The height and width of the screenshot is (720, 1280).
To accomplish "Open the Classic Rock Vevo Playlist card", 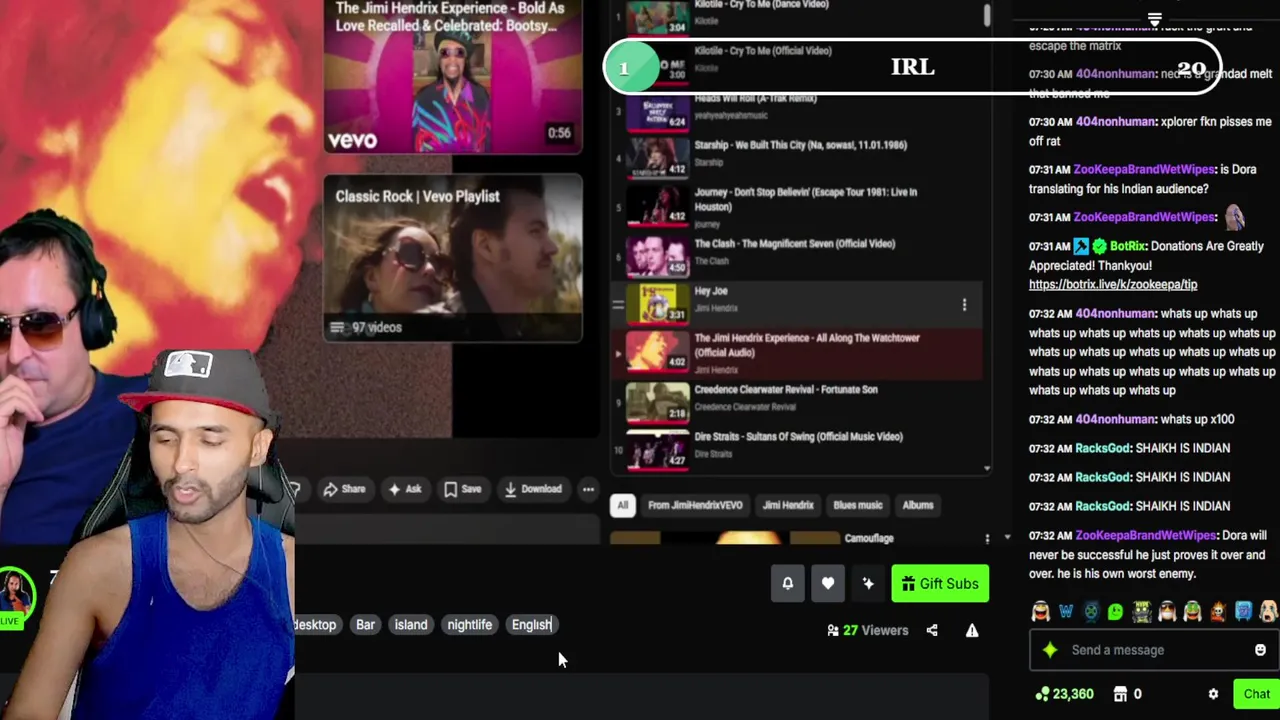I will tap(453, 259).
